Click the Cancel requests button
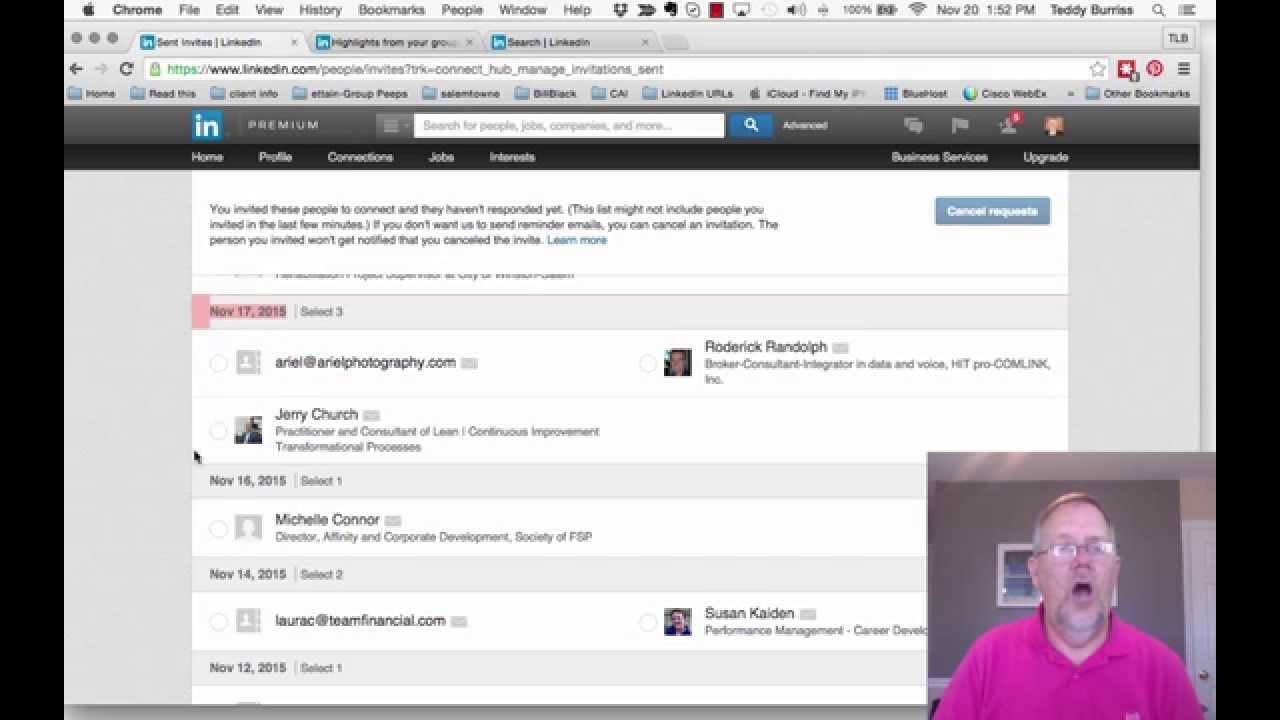 coord(992,211)
